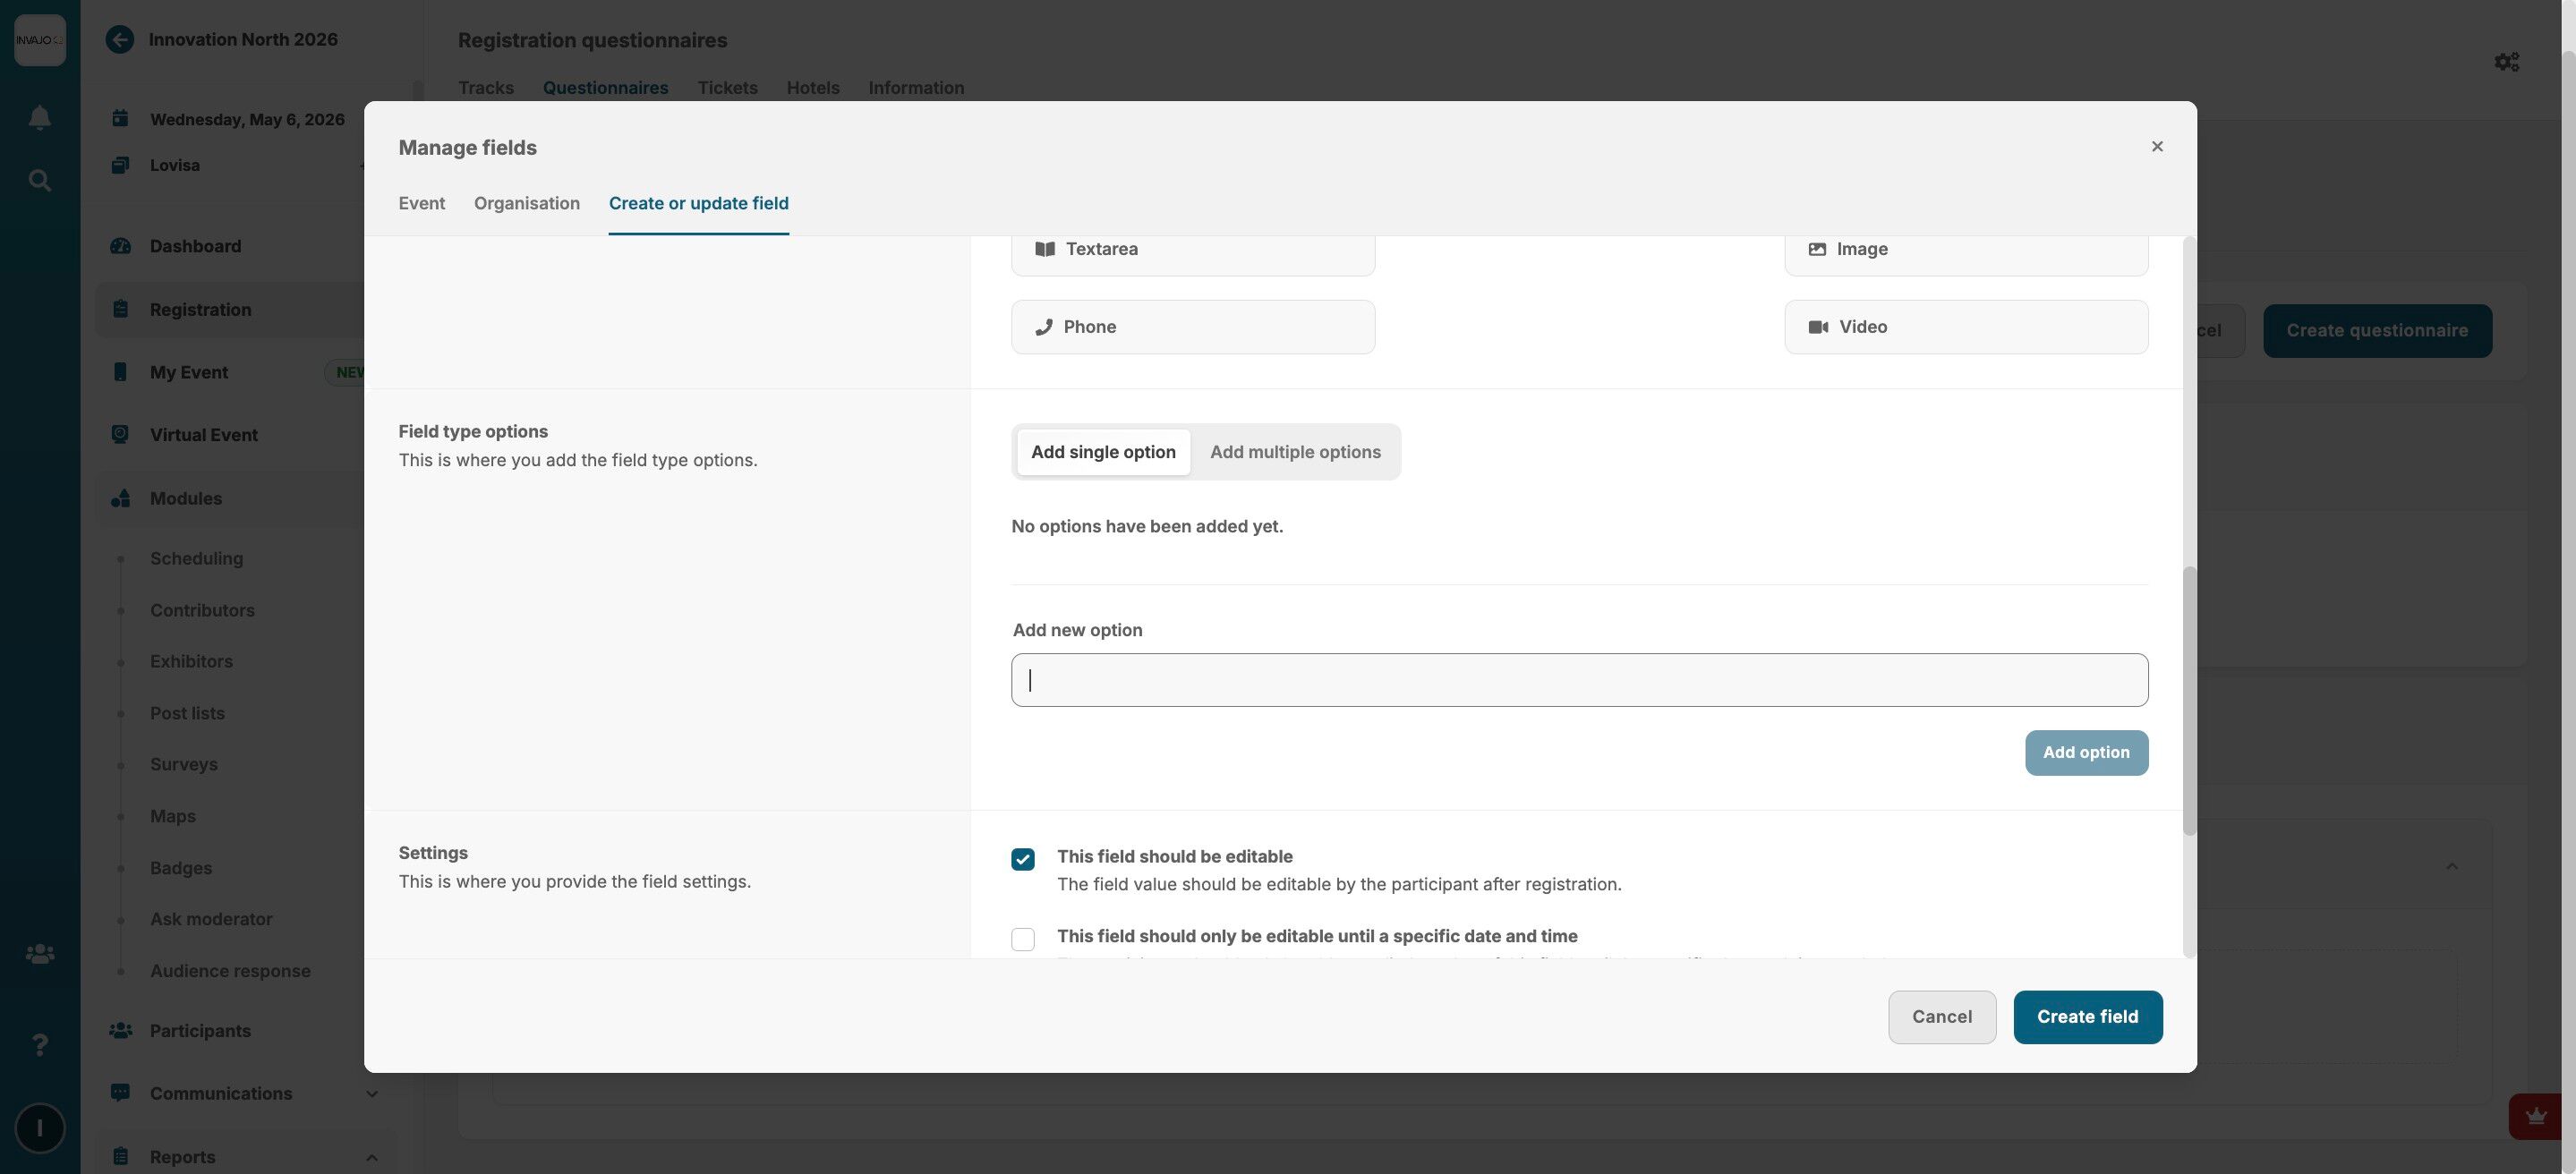The width and height of the screenshot is (2576, 1174).
Task: Click the back arrow beside Innovation North 2026
Action: coord(120,40)
